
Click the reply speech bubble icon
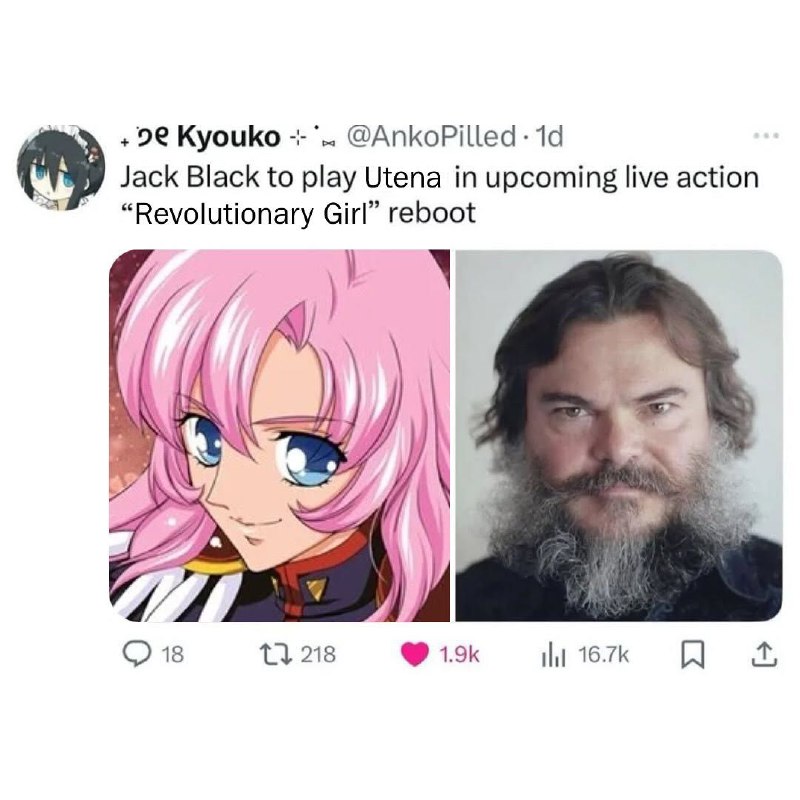tap(136, 654)
